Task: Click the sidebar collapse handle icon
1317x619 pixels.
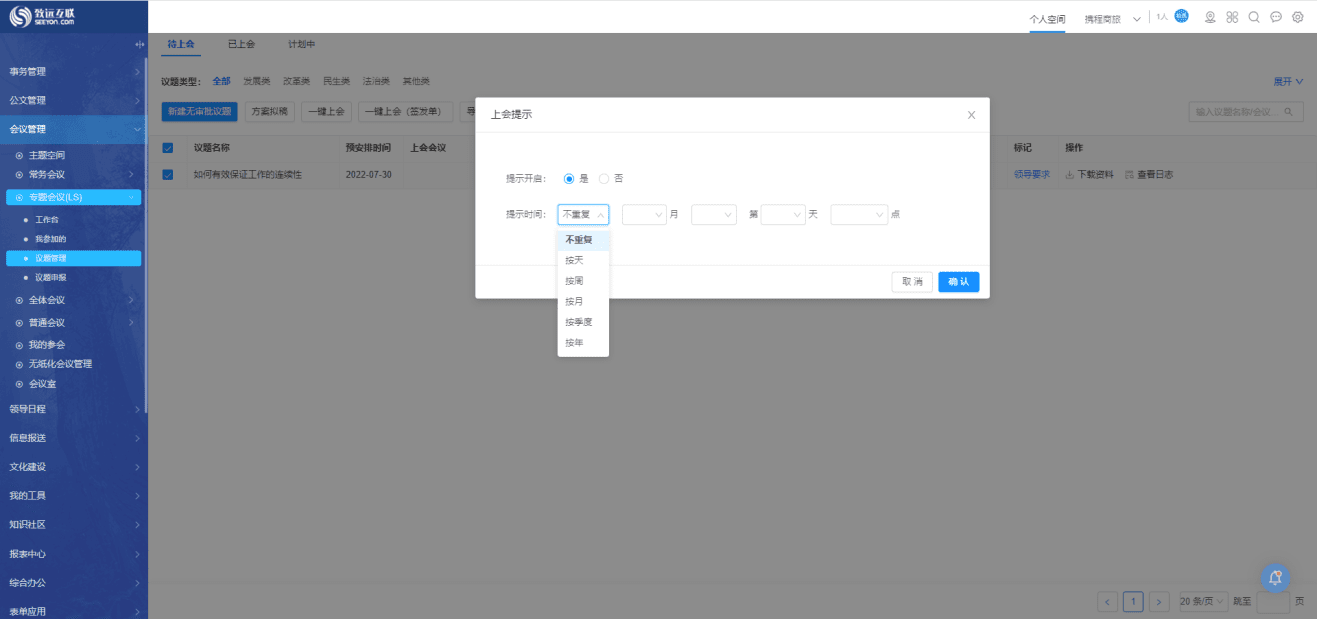Action: point(139,45)
